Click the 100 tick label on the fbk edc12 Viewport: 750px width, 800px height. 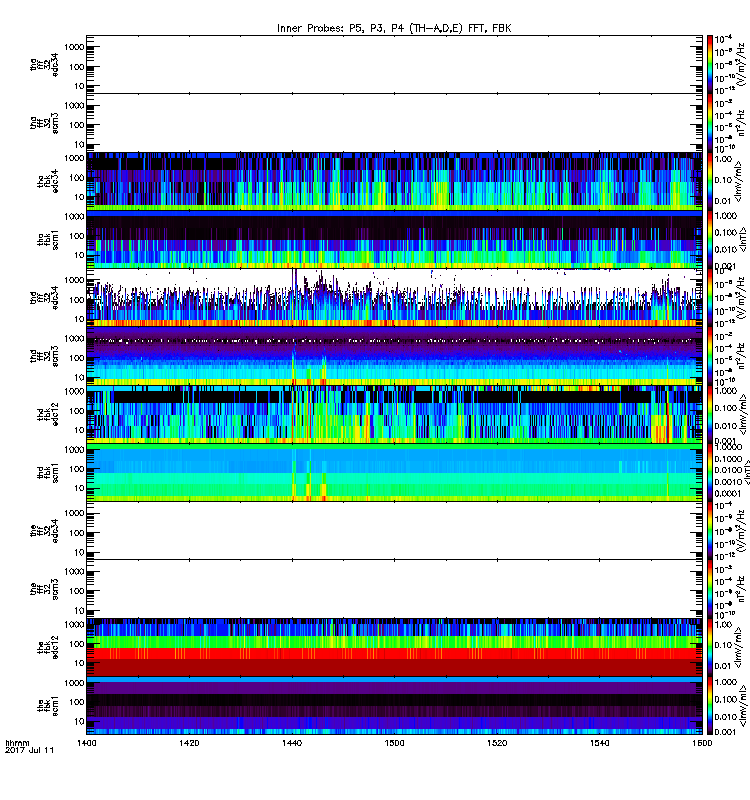tap(77, 644)
